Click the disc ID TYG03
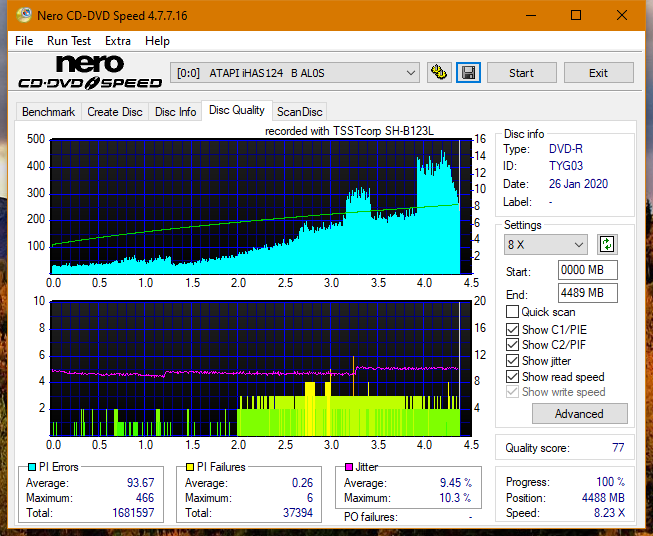Screen dimensions: 653x536 point(566,166)
